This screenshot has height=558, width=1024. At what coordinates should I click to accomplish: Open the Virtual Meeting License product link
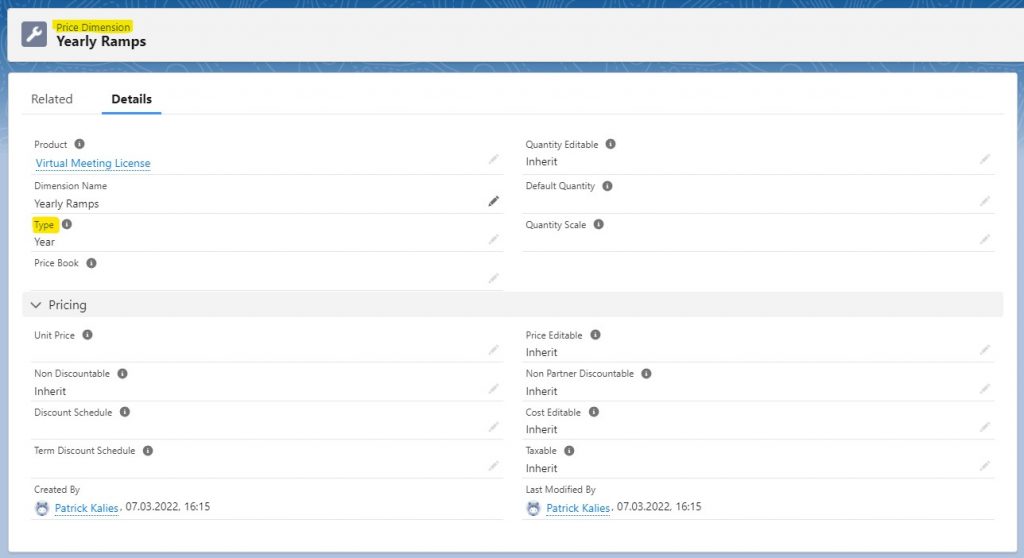(93, 163)
